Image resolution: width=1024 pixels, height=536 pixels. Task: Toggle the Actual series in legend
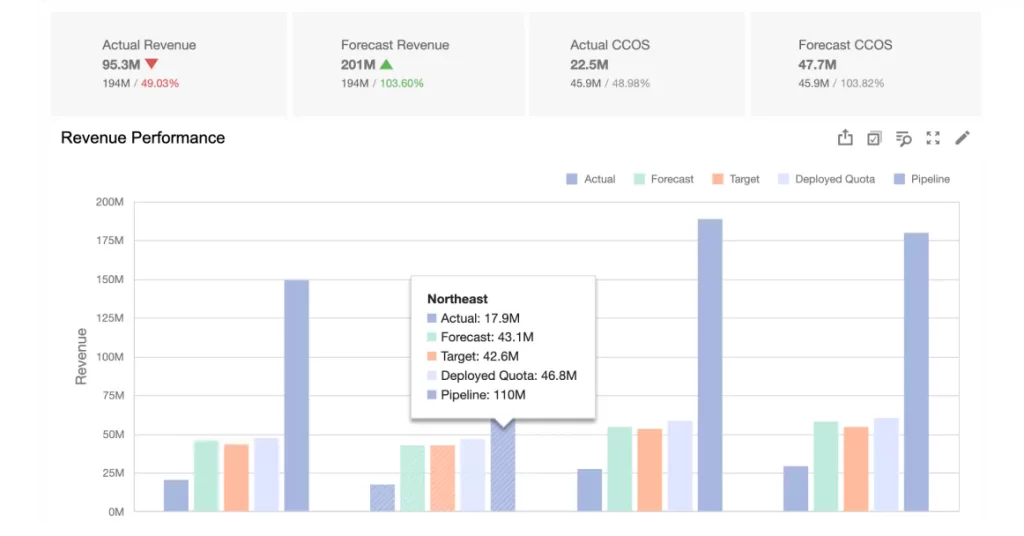coord(590,179)
